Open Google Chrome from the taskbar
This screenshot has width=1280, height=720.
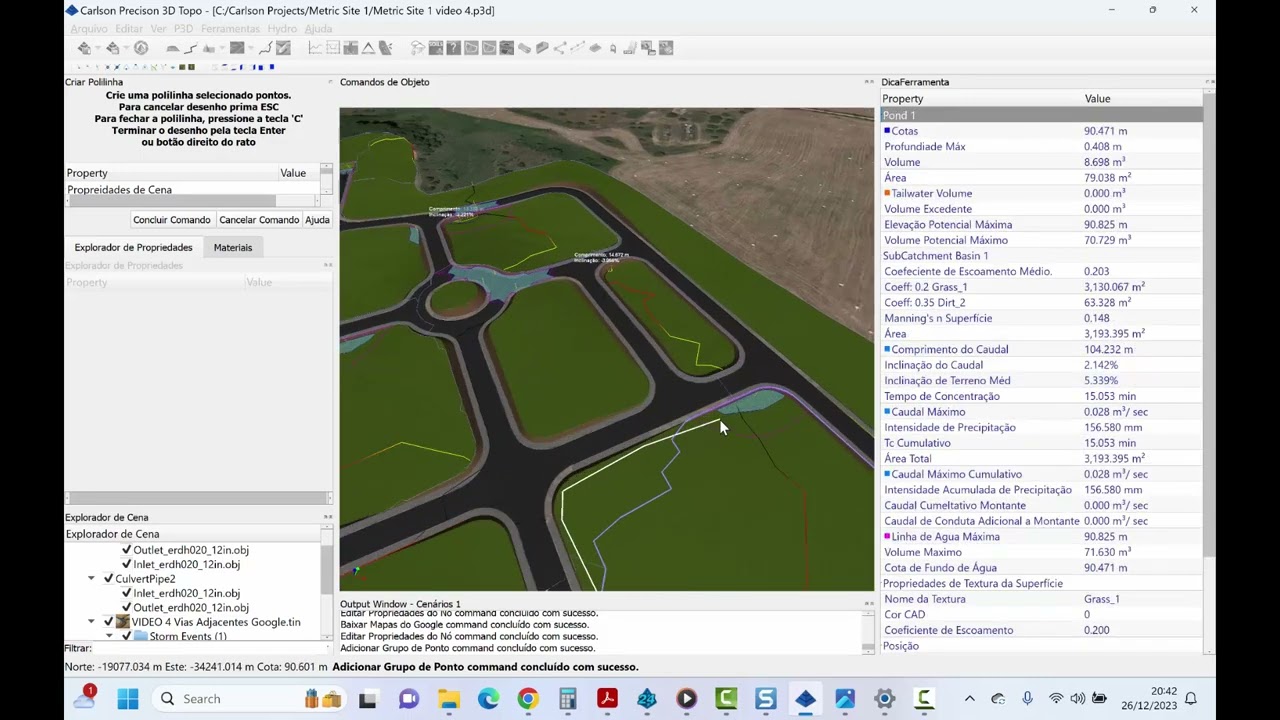pos(528,699)
